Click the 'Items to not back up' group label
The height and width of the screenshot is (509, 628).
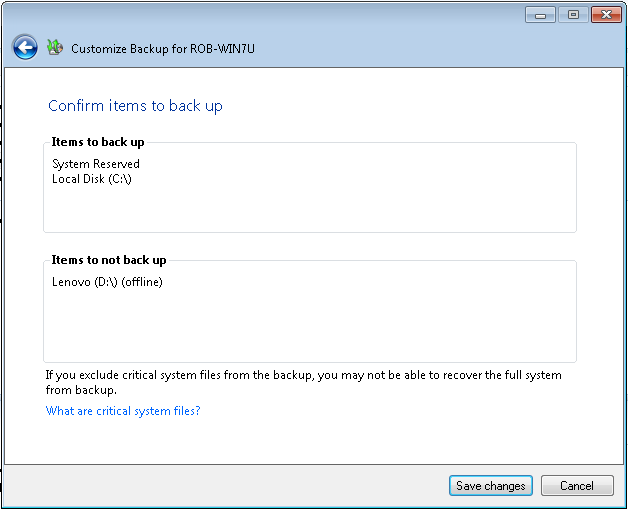click(x=109, y=260)
